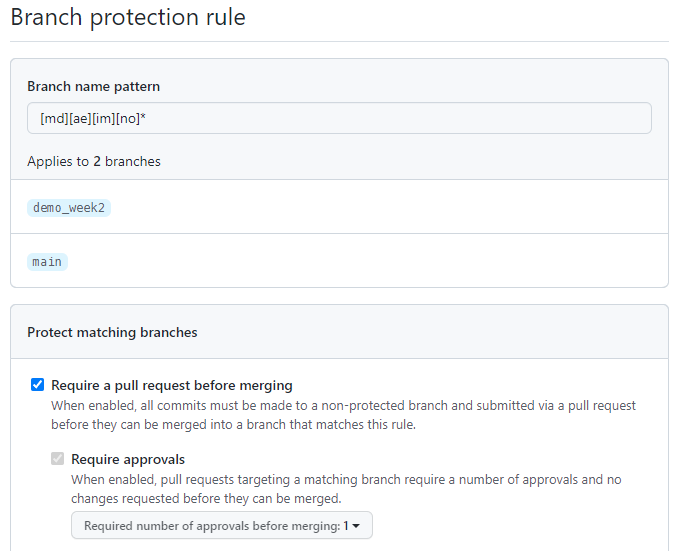Open Required number of approvals dropdown
The height and width of the screenshot is (551, 685).
pos(221,525)
